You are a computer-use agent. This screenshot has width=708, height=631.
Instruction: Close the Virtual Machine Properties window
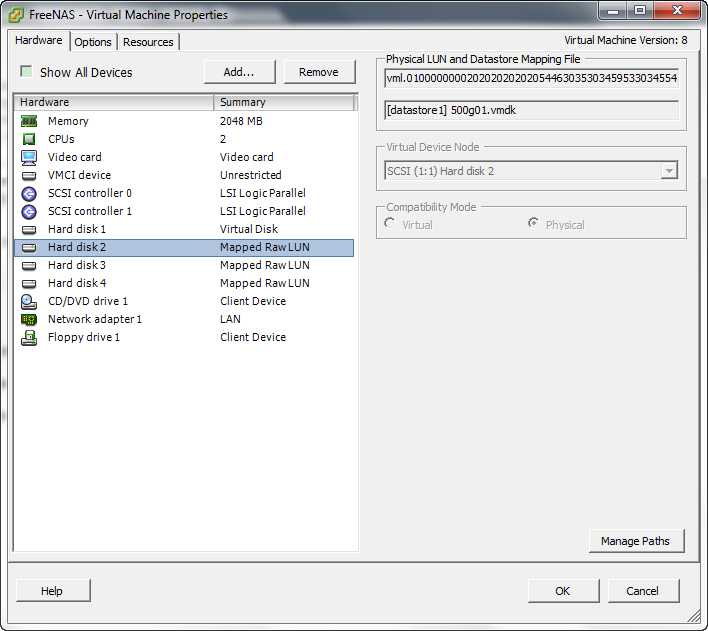pos(677,10)
